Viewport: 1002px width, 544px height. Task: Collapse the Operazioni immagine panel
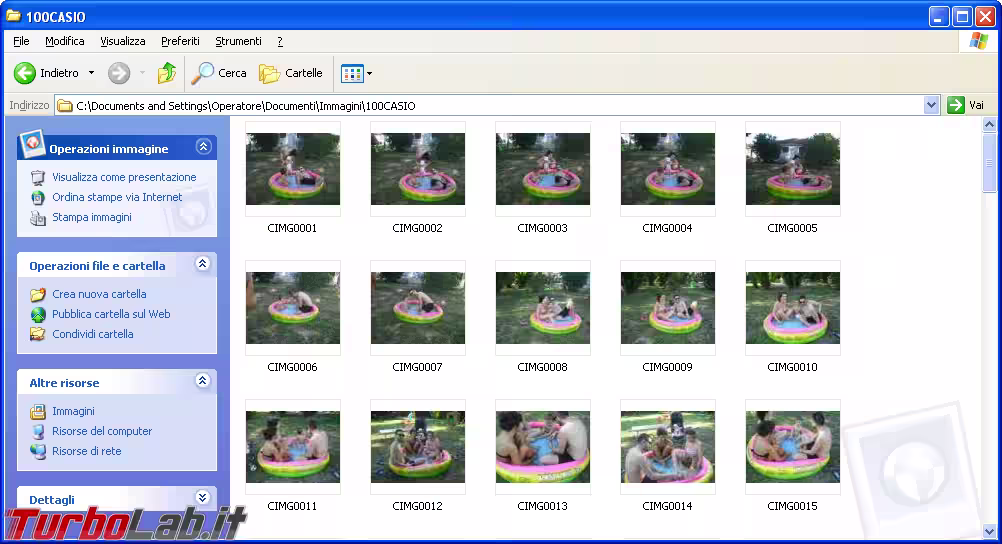tap(203, 147)
